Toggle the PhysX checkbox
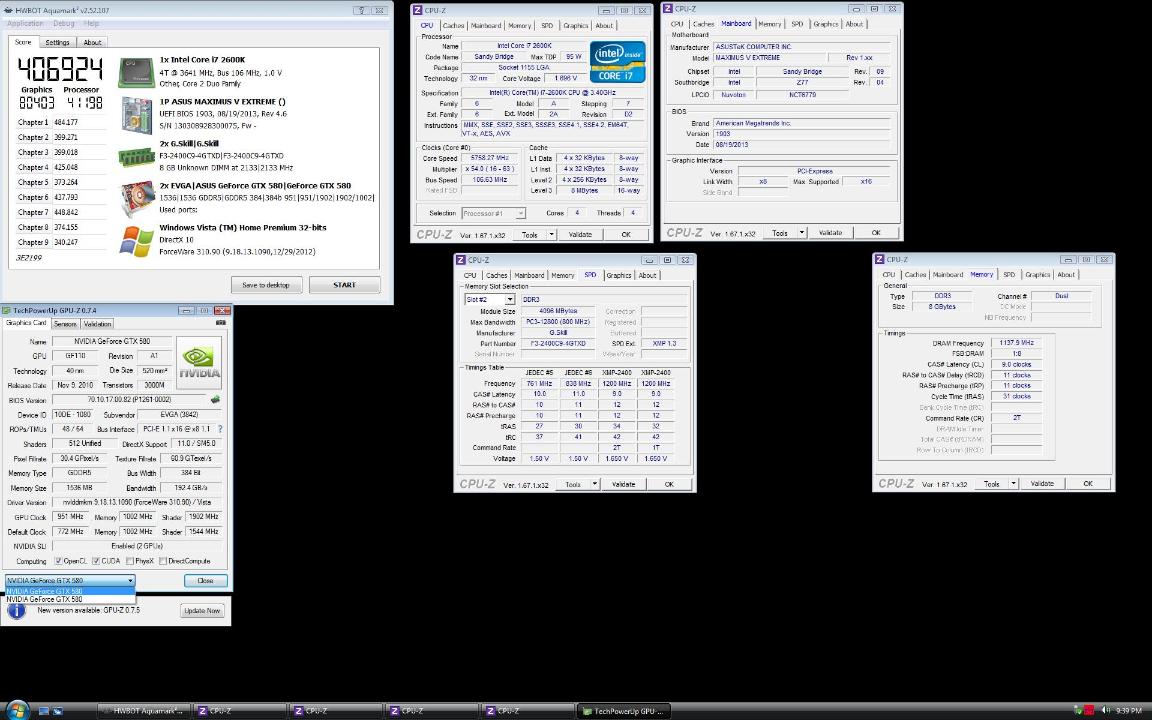 coord(129,561)
